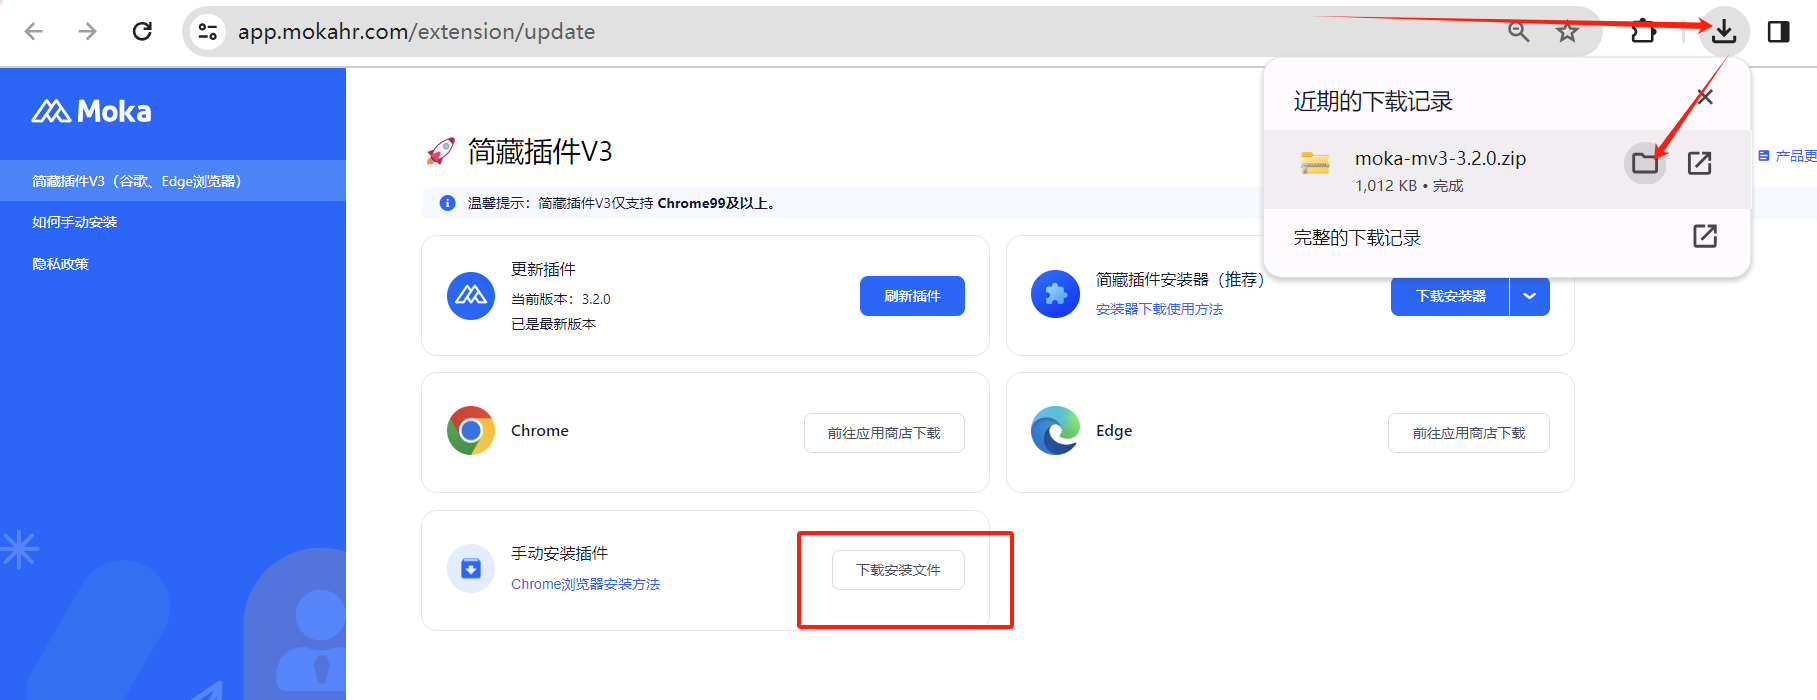Image resolution: width=1817 pixels, height=700 pixels.
Task: Click the 产品更 link at right edge
Action: tap(1787, 156)
